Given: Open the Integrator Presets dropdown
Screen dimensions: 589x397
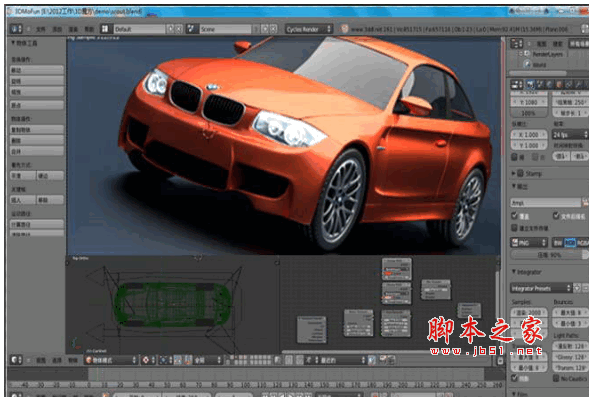Looking at the screenshot, I should [x=541, y=288].
